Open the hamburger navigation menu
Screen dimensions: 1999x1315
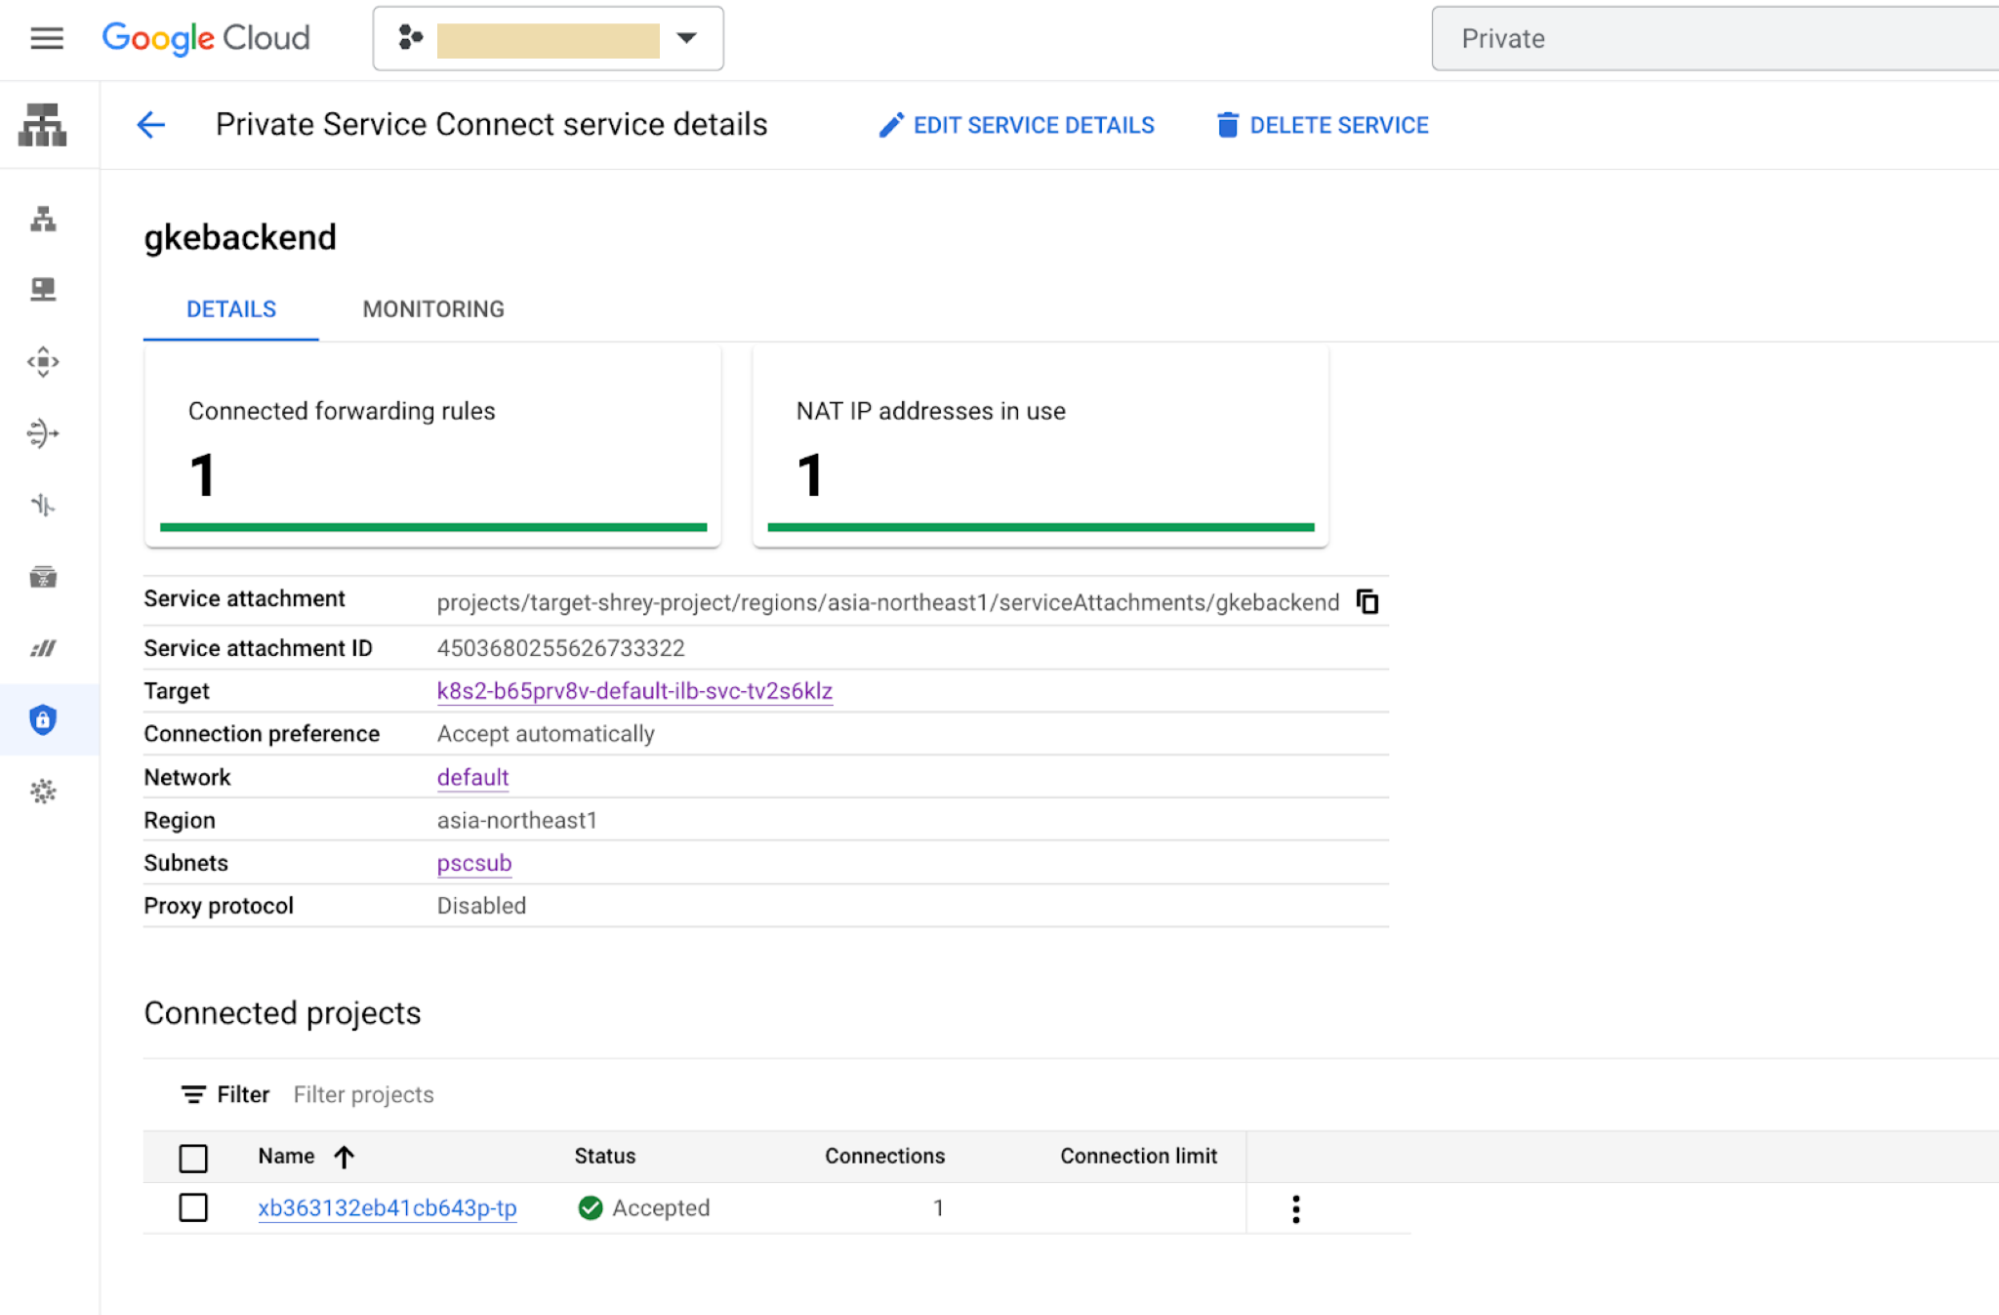(x=46, y=38)
